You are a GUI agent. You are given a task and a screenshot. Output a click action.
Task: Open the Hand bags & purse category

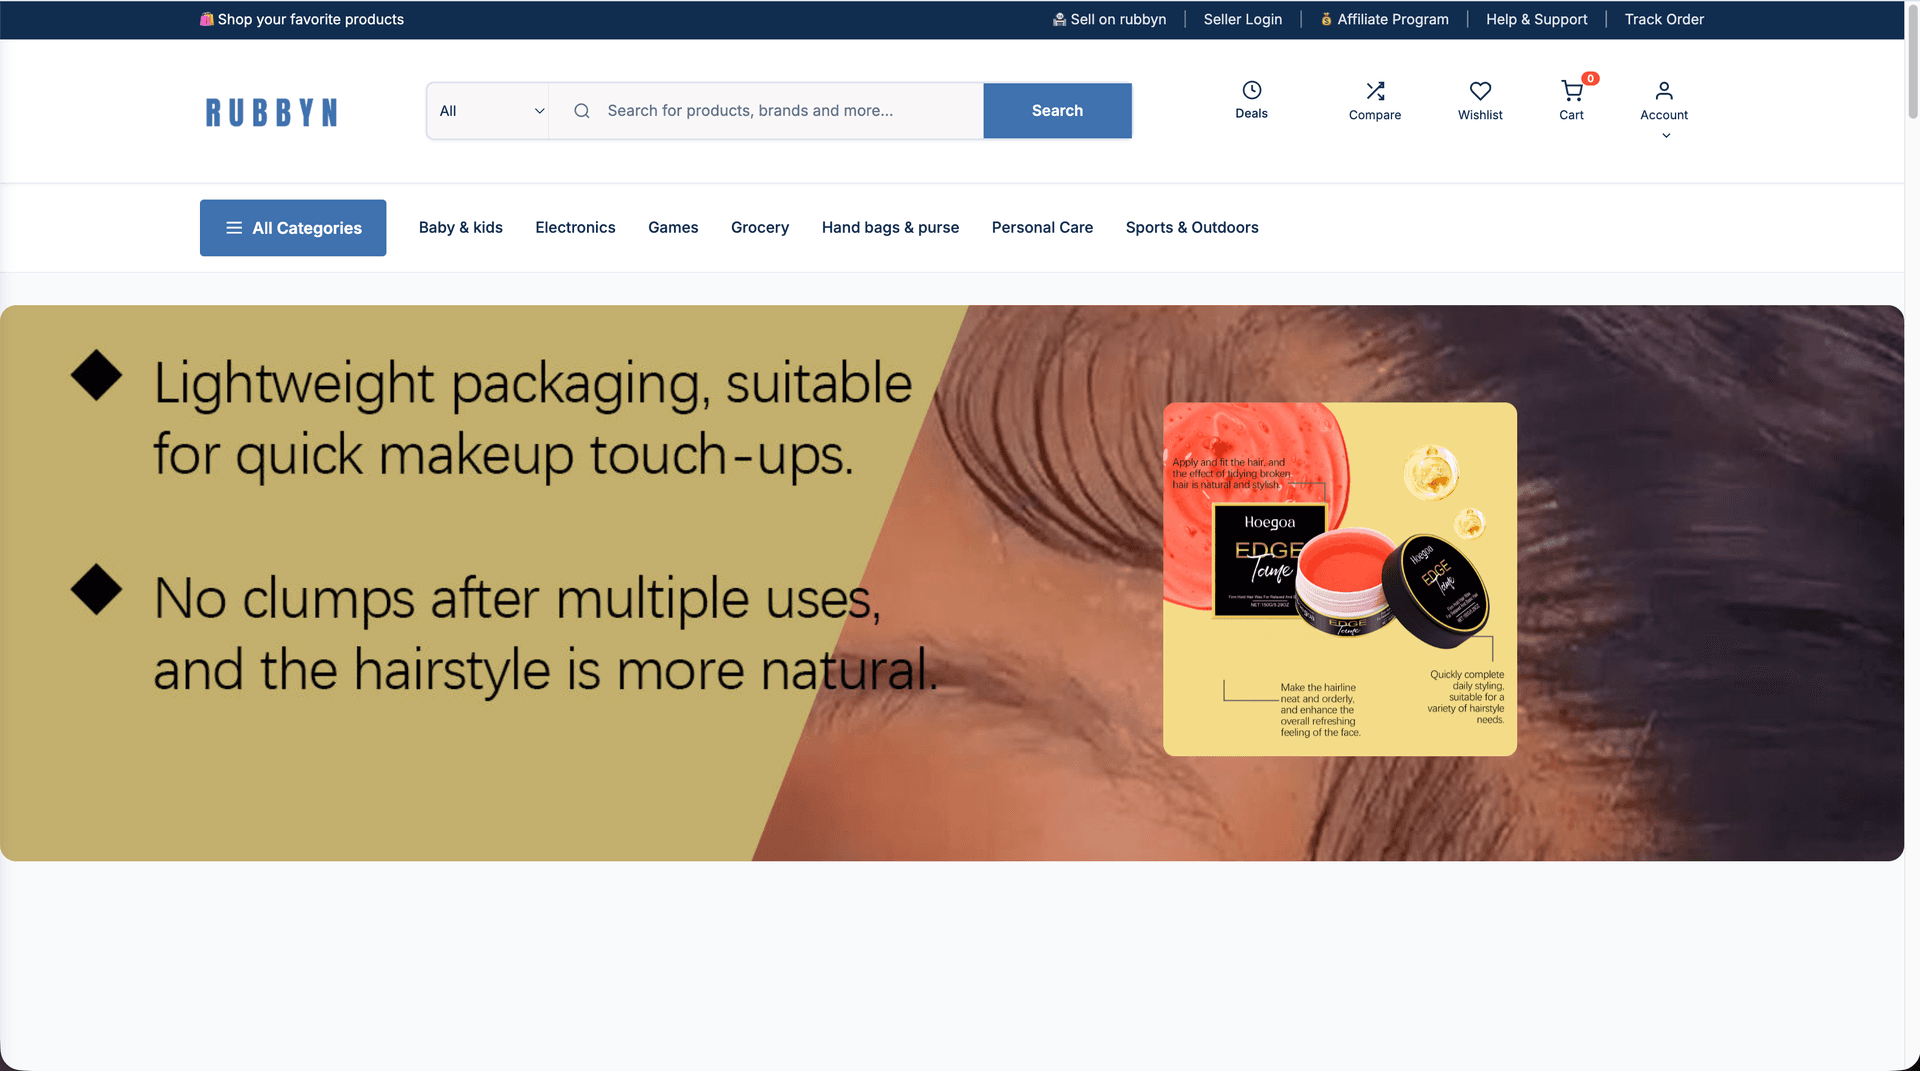(890, 228)
